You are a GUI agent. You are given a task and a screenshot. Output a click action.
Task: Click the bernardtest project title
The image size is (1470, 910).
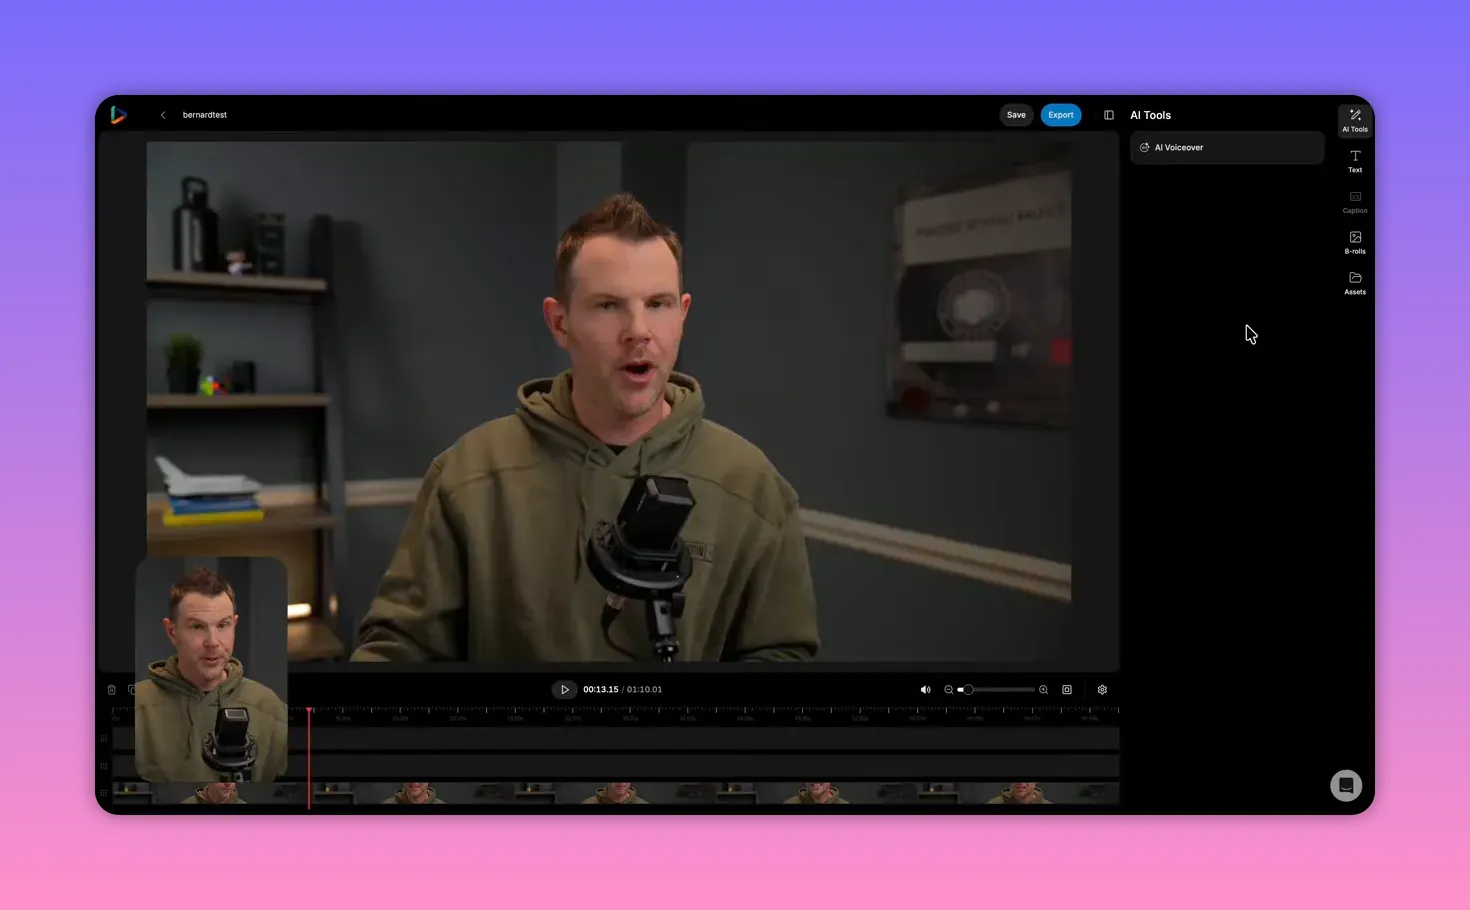(204, 114)
